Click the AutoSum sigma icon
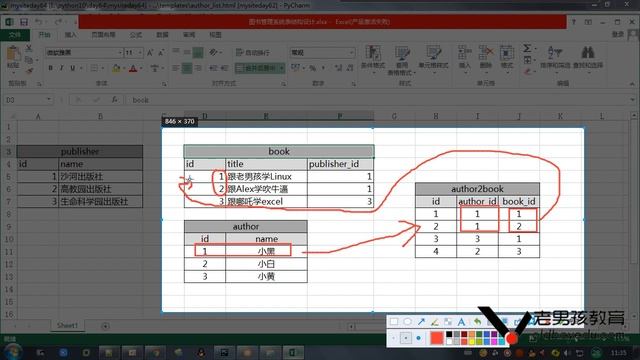 [x=527, y=49]
